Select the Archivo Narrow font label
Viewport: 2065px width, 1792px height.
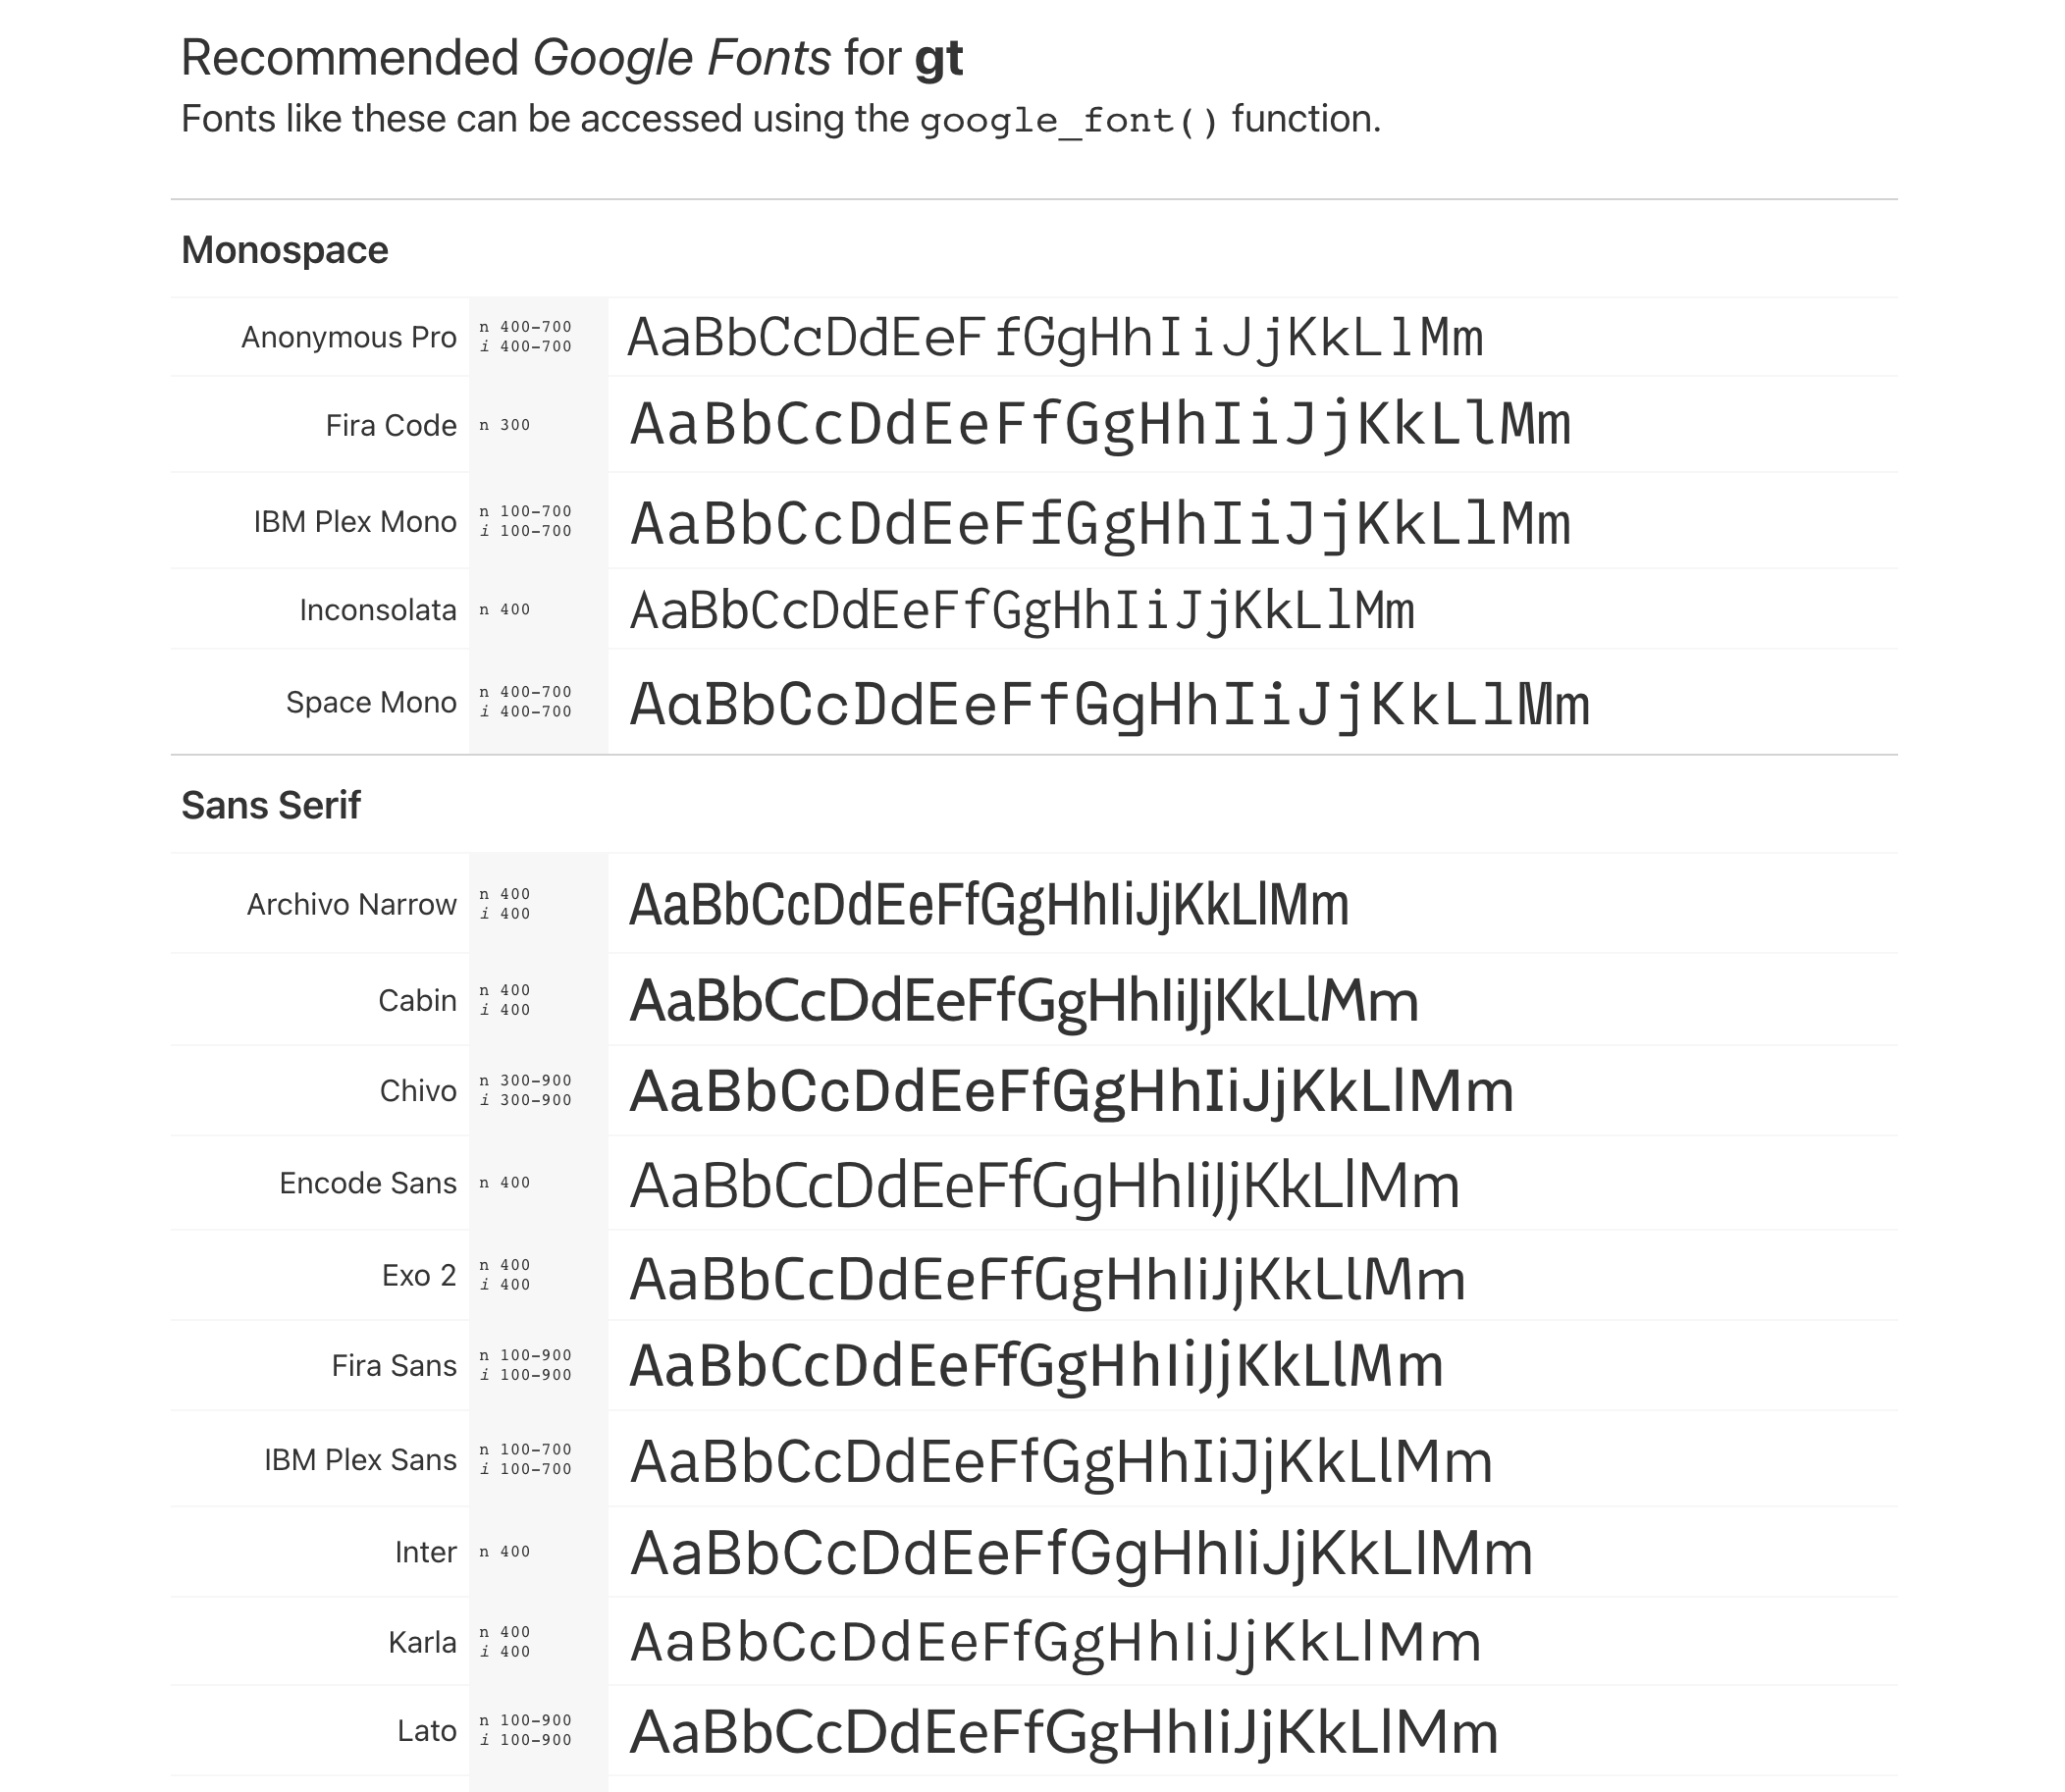(x=351, y=904)
